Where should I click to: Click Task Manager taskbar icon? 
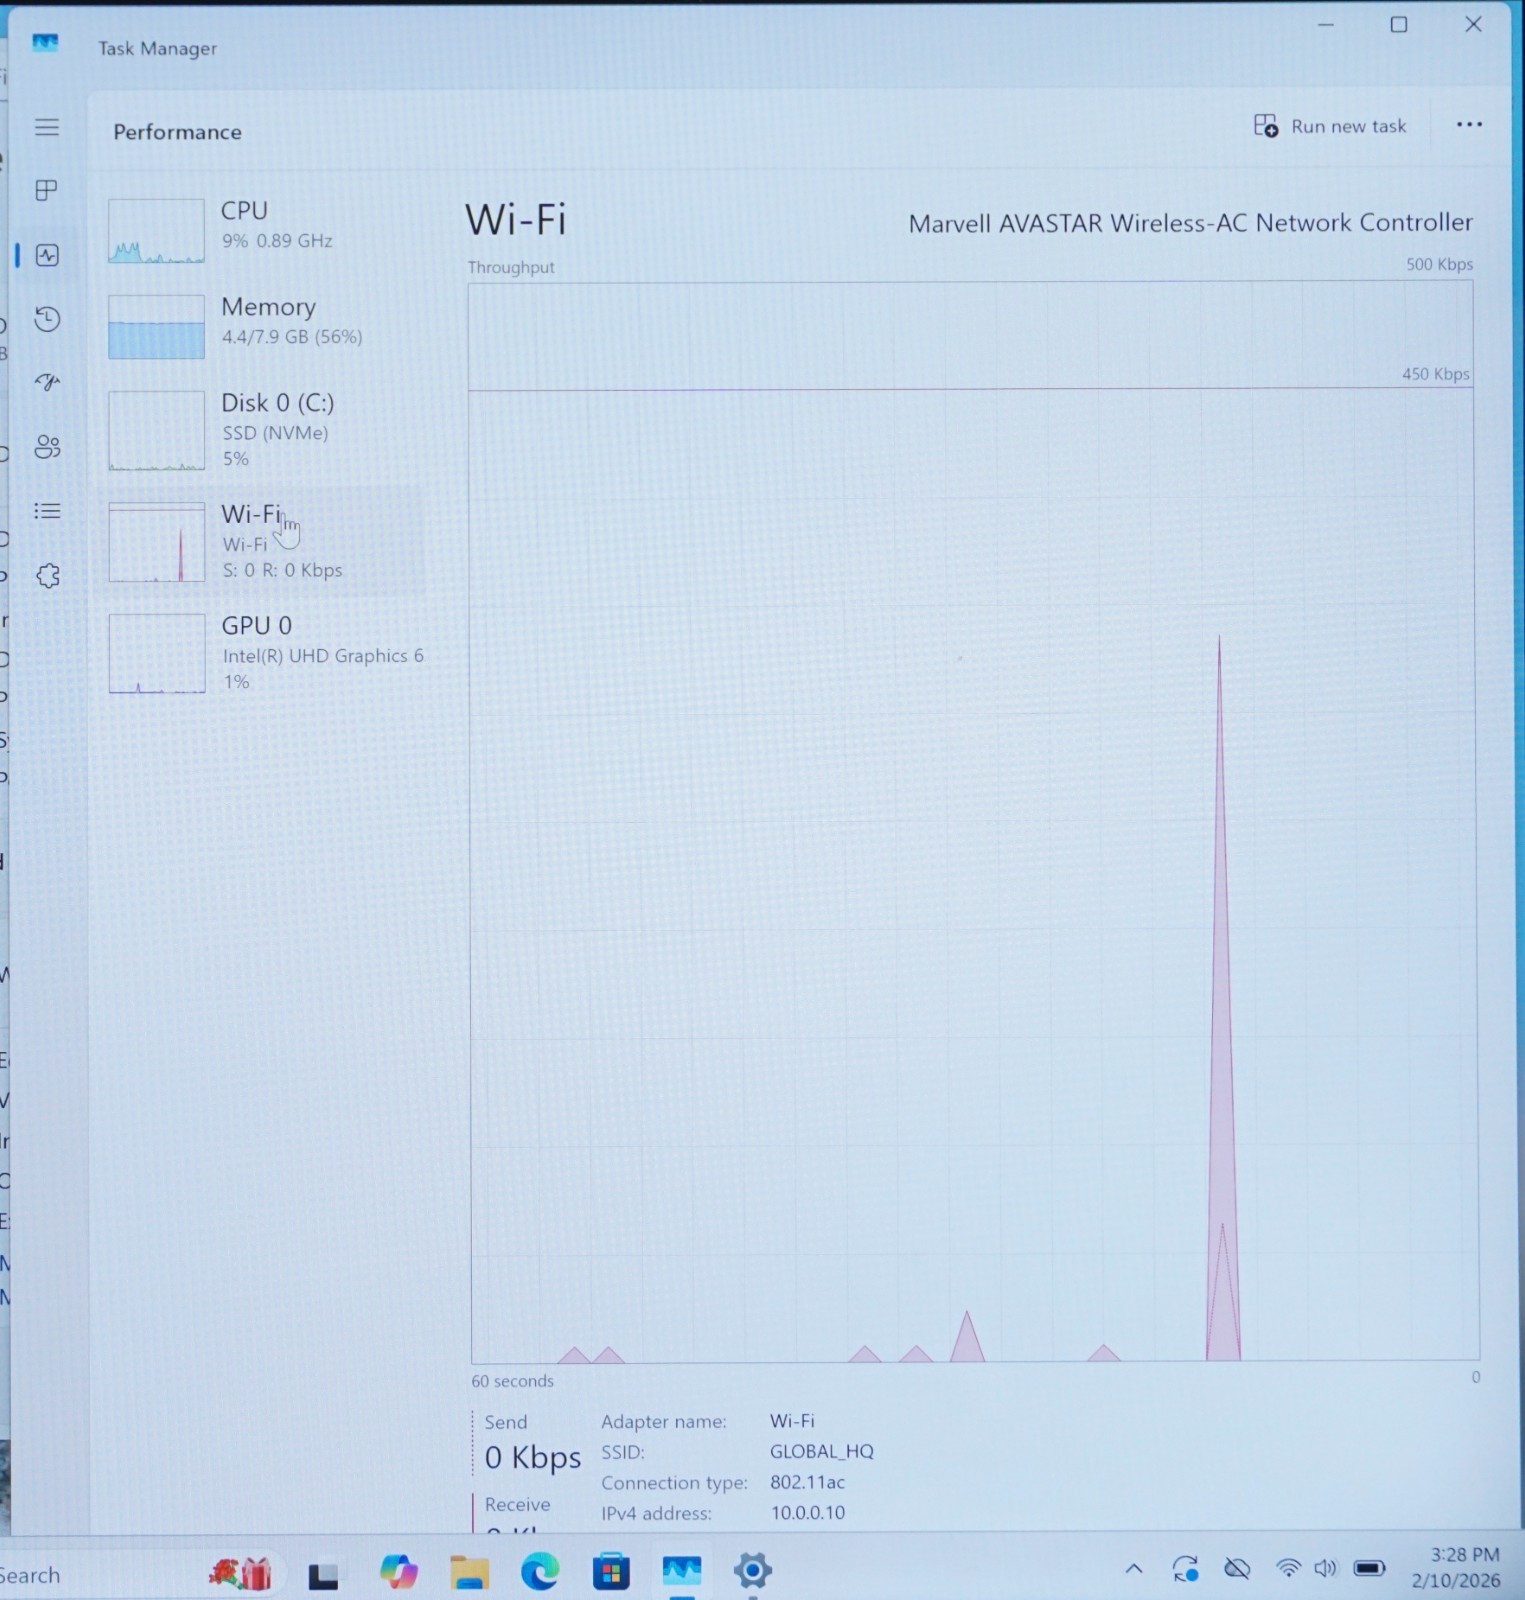point(682,1571)
